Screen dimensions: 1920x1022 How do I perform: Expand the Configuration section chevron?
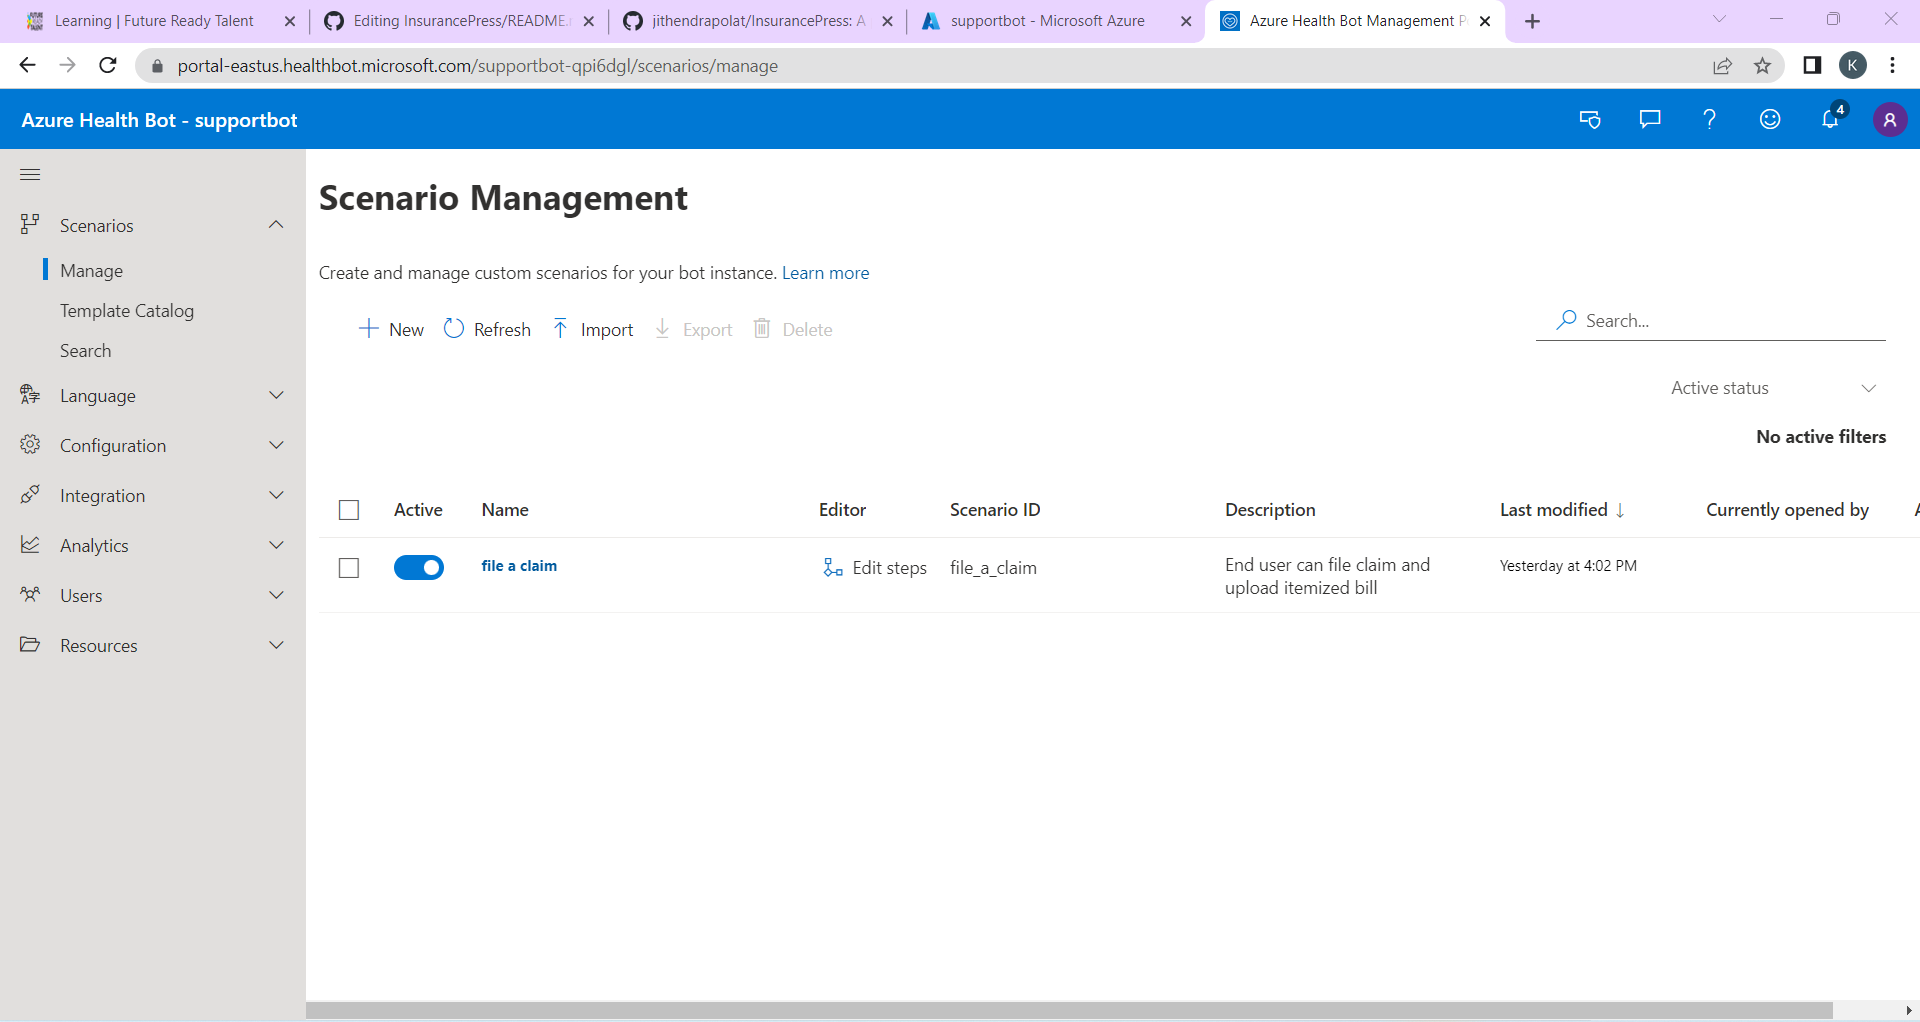(x=277, y=445)
